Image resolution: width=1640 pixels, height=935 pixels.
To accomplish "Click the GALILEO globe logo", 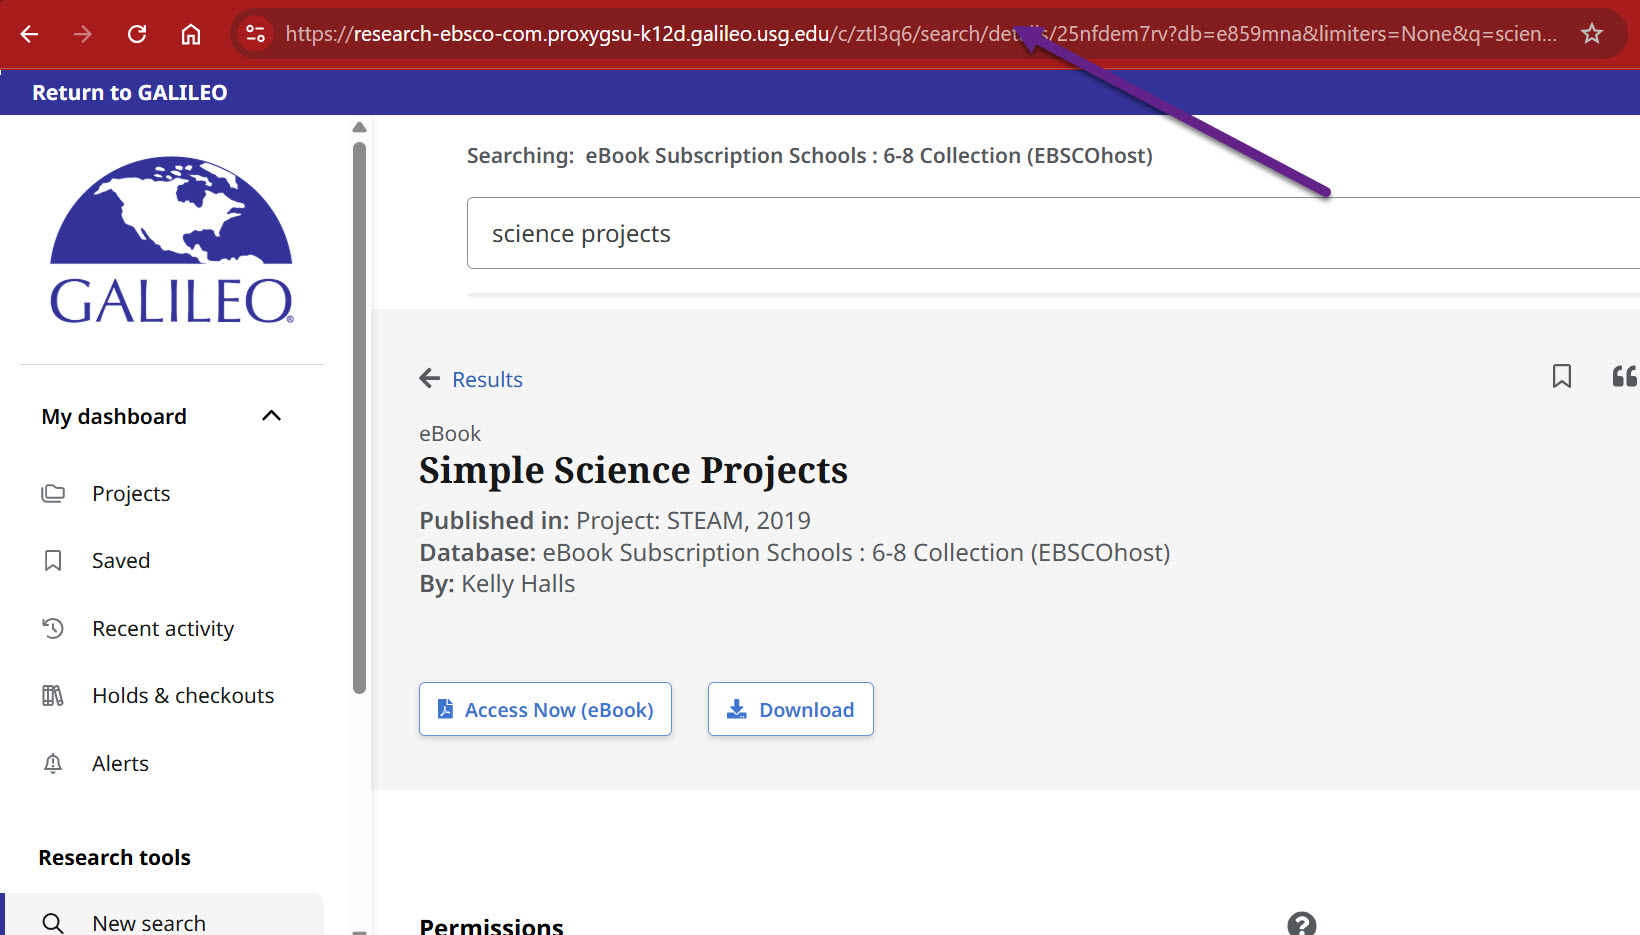I will tap(171, 240).
